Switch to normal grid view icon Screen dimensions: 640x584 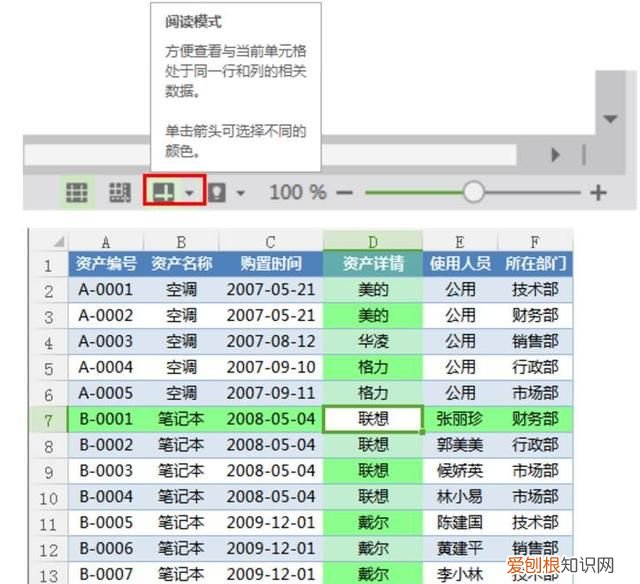click(77, 192)
